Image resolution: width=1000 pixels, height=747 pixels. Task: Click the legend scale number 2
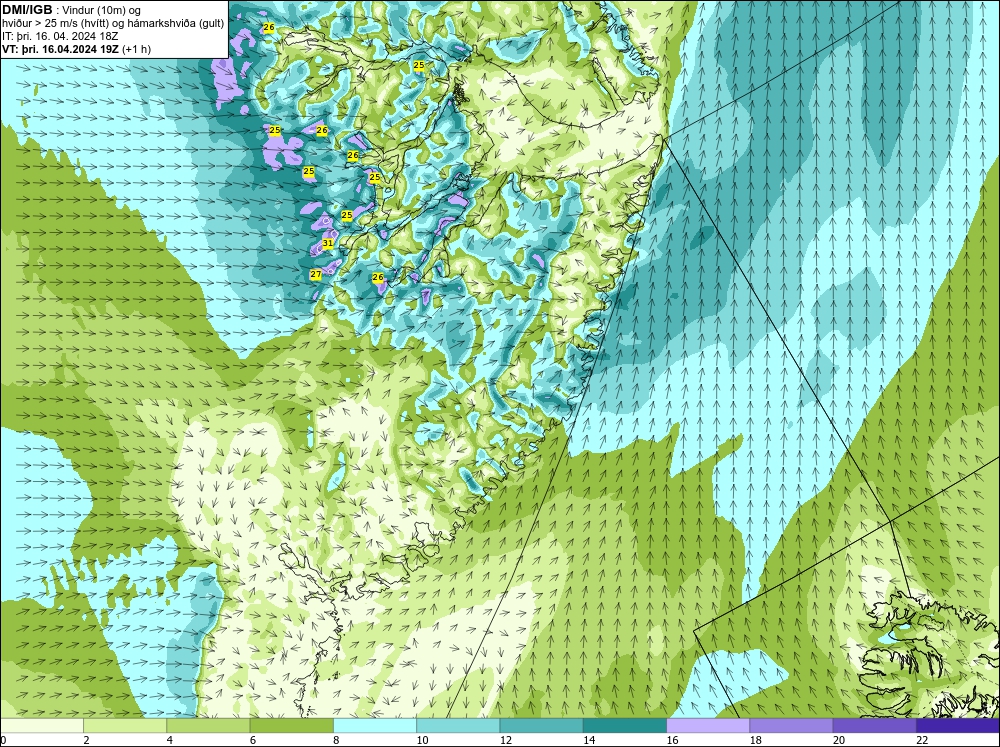point(86,740)
